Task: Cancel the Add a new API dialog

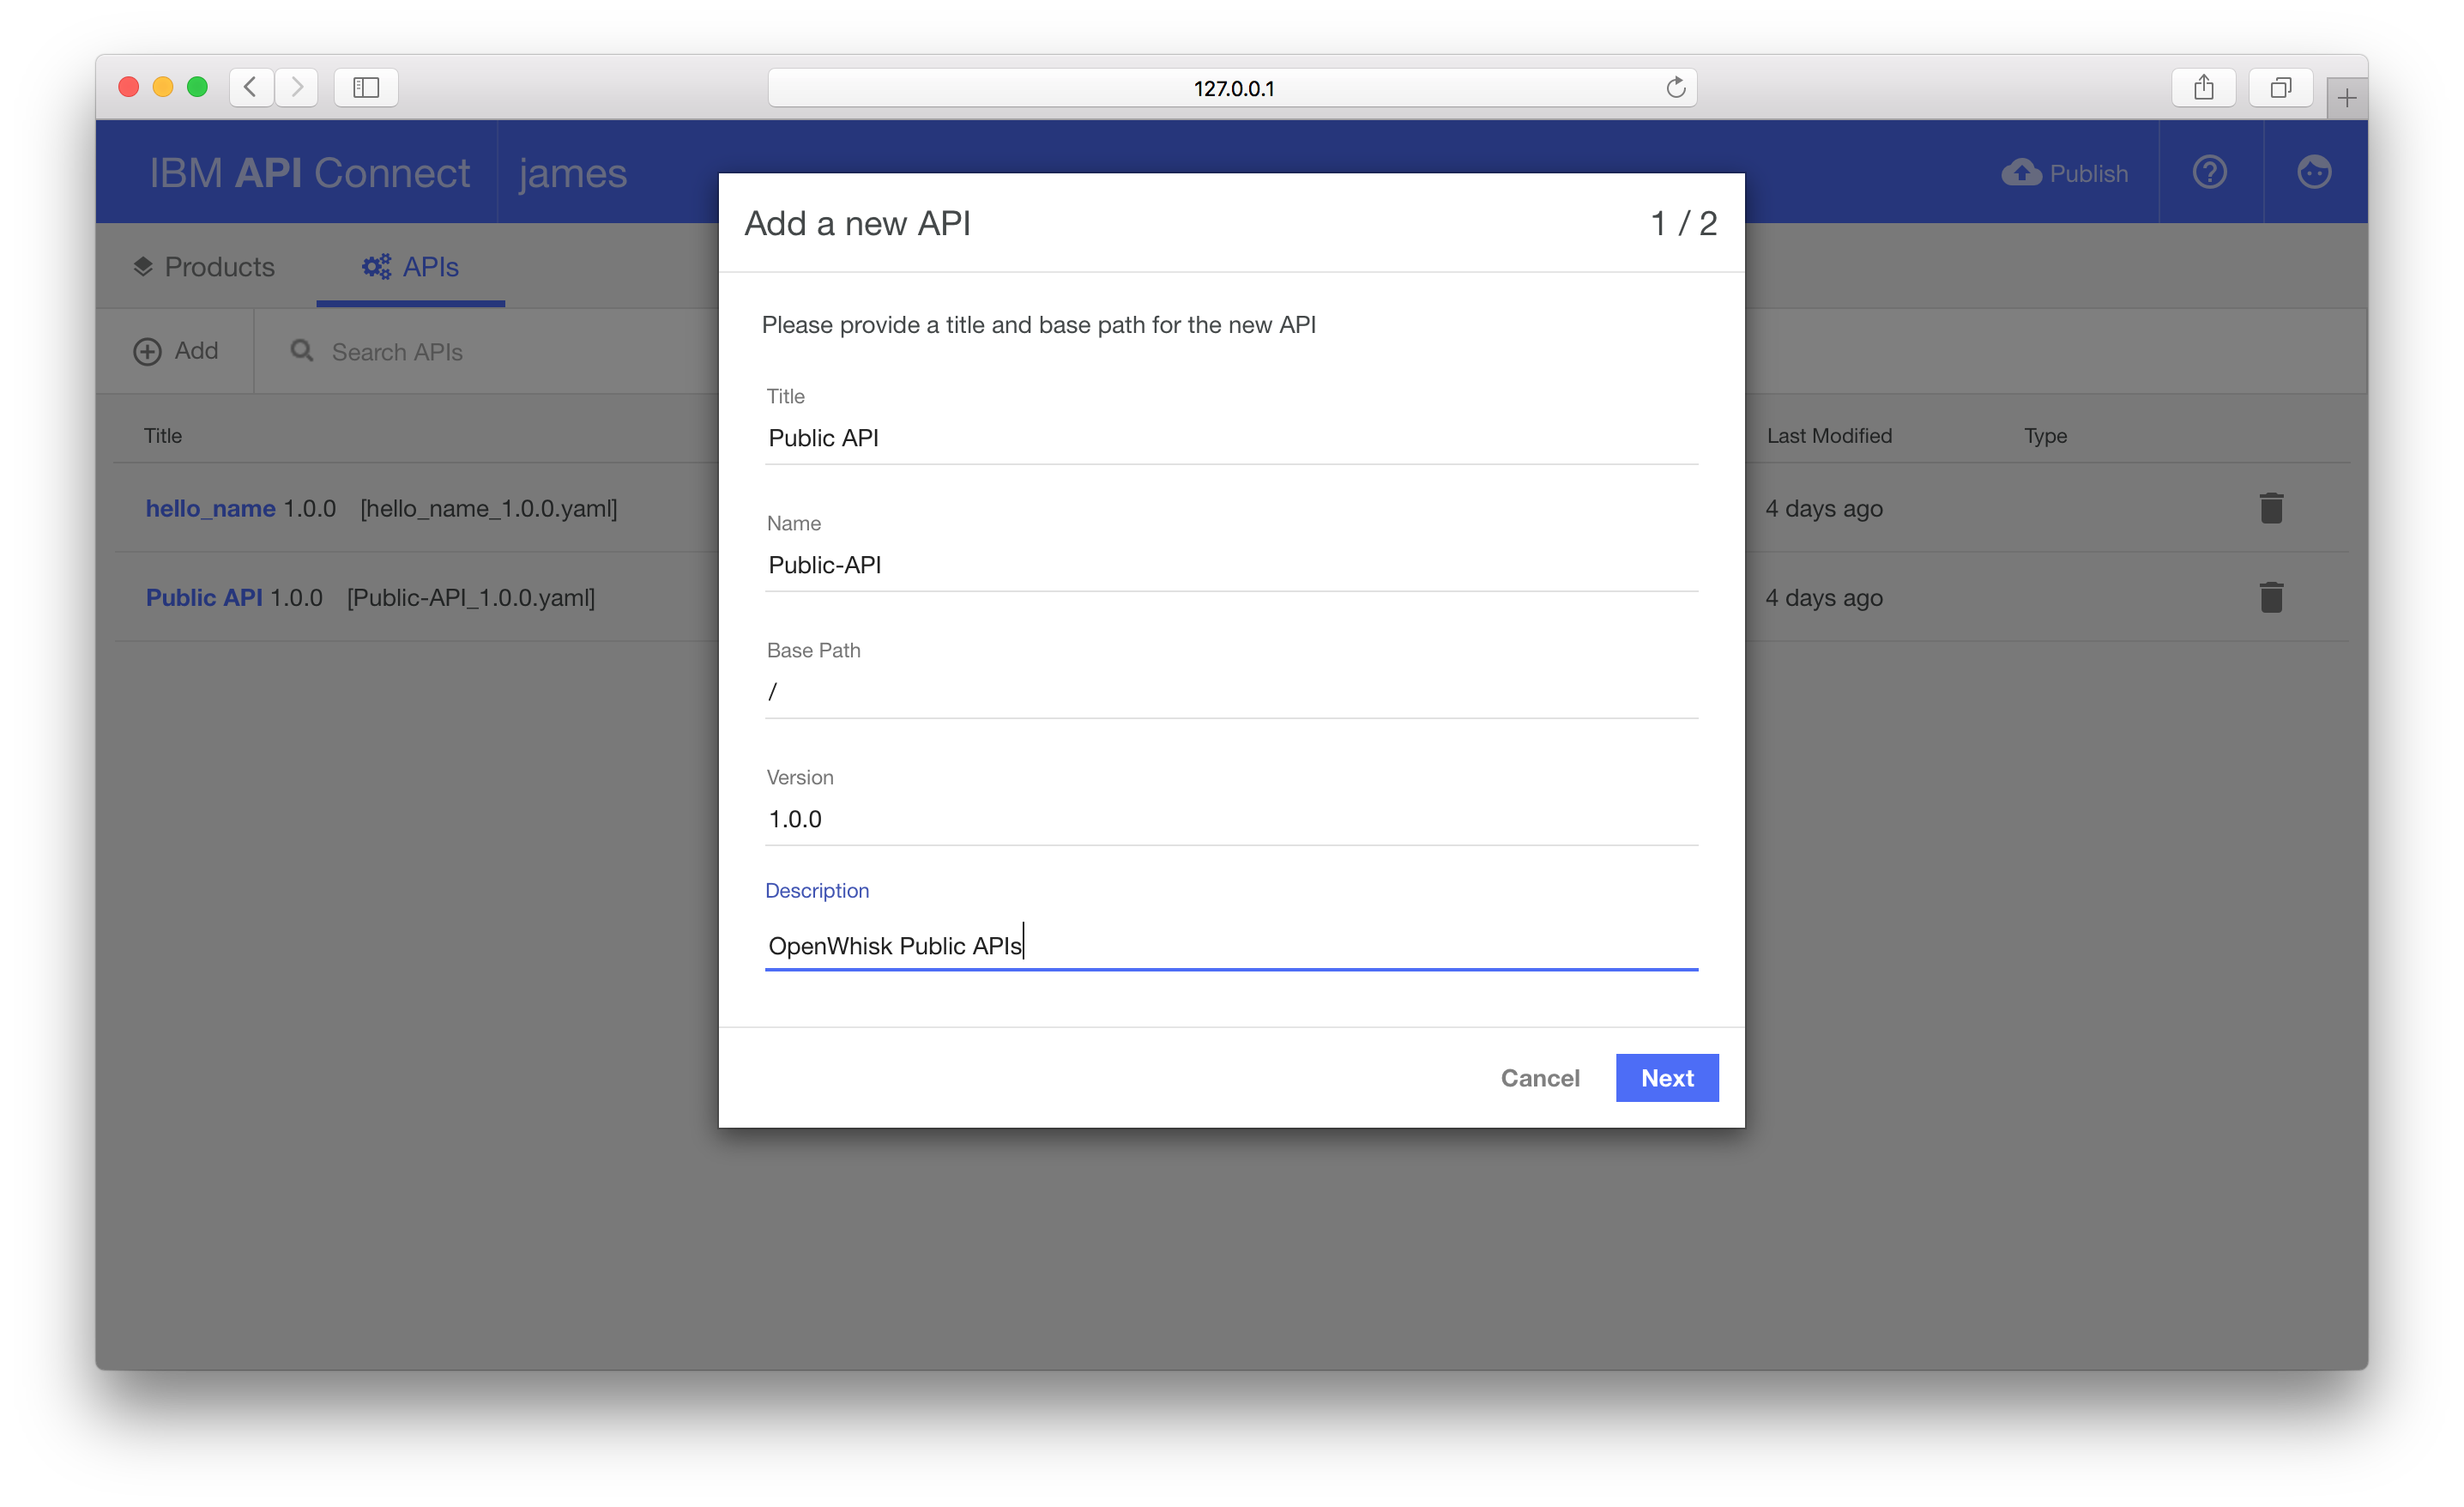Action: click(1540, 1078)
